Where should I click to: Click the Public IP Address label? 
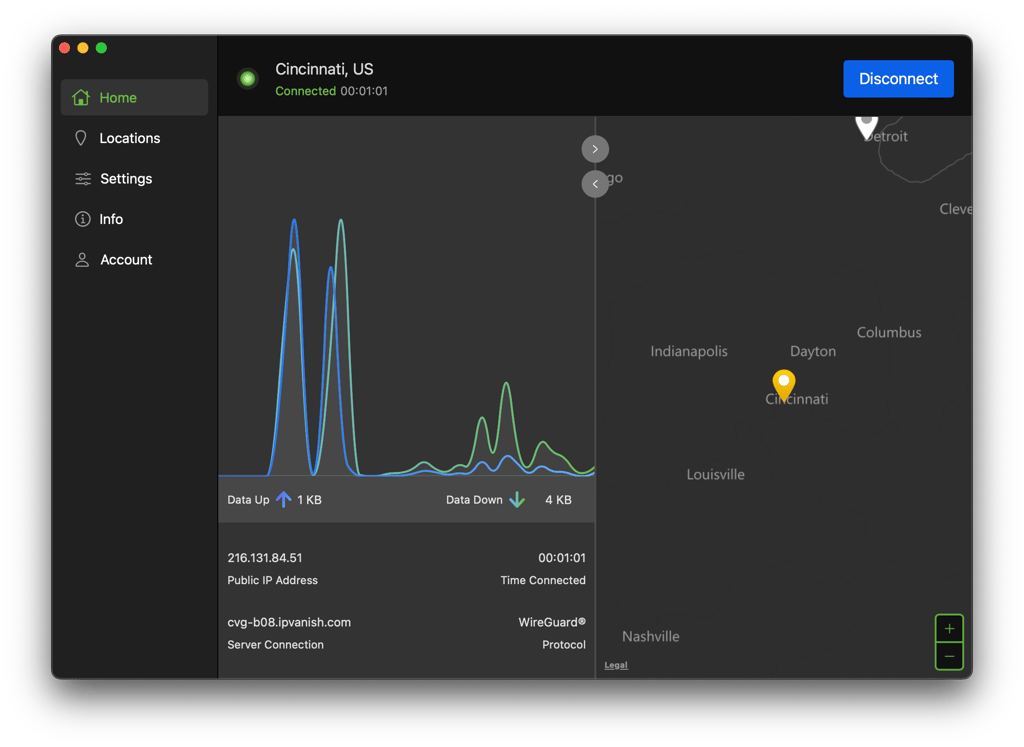click(x=272, y=580)
